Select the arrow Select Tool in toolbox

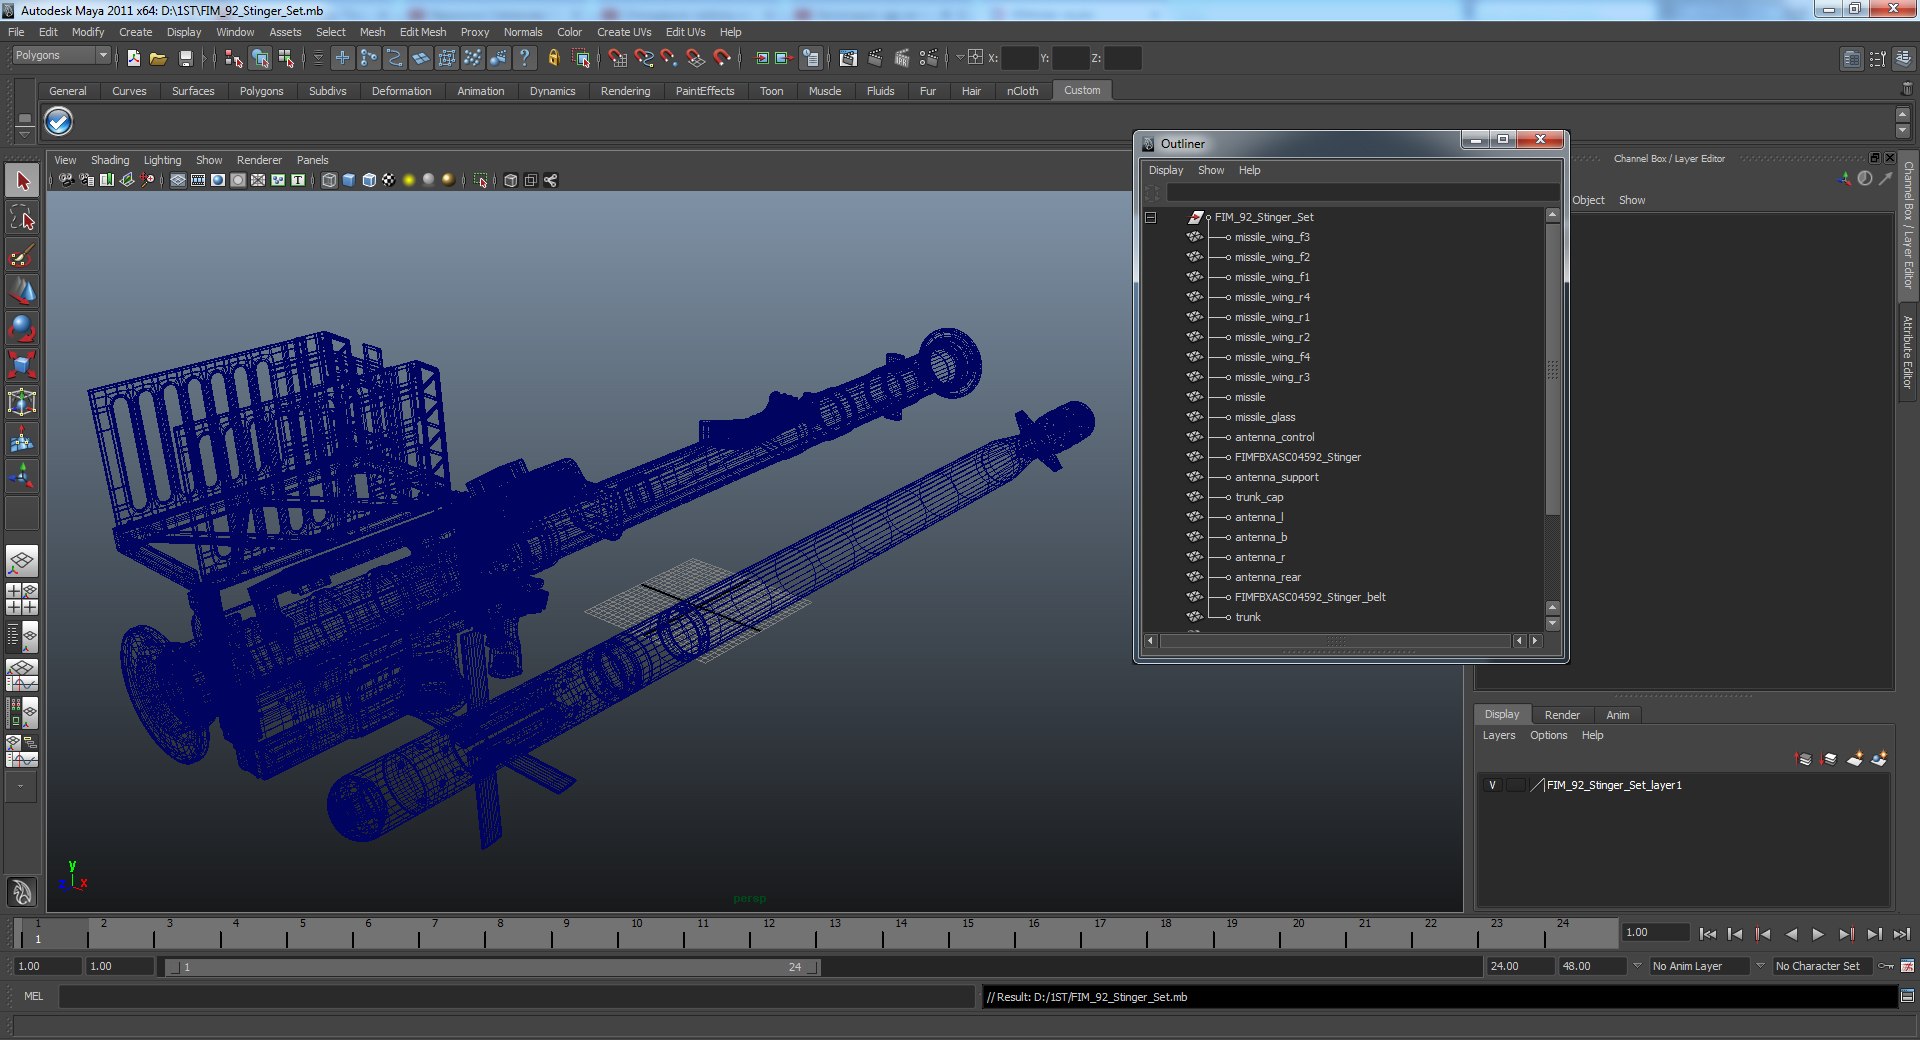(x=22, y=181)
